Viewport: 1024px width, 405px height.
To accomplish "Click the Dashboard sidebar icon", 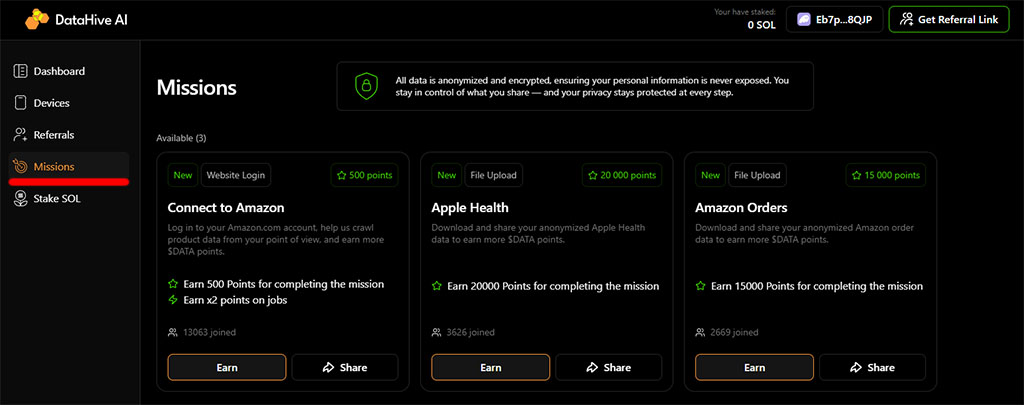I will [20, 71].
